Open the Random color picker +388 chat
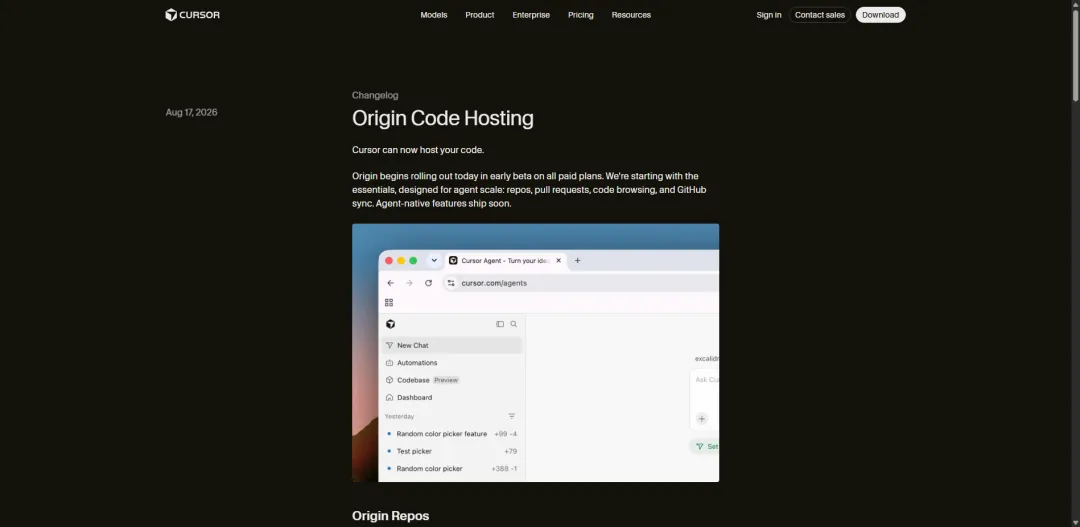 coord(452,468)
